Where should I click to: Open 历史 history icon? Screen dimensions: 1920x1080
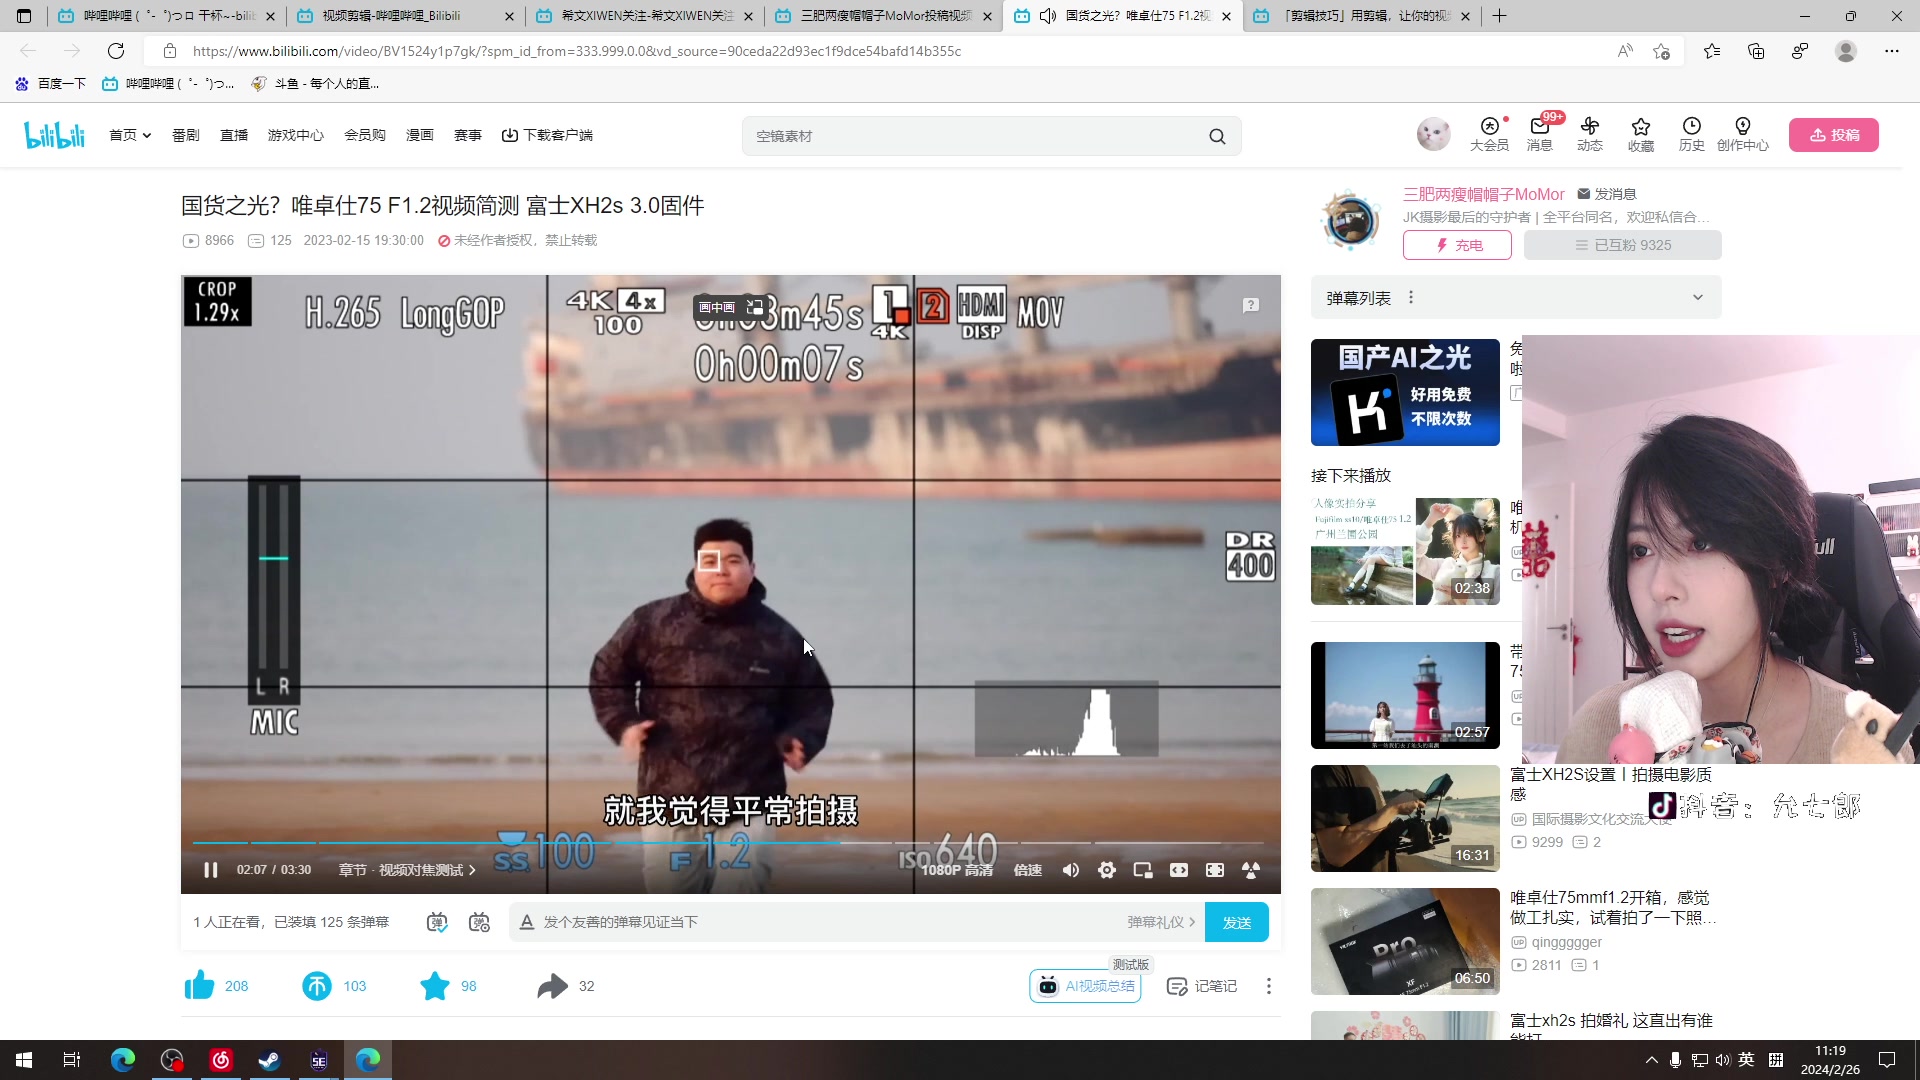1692,134
